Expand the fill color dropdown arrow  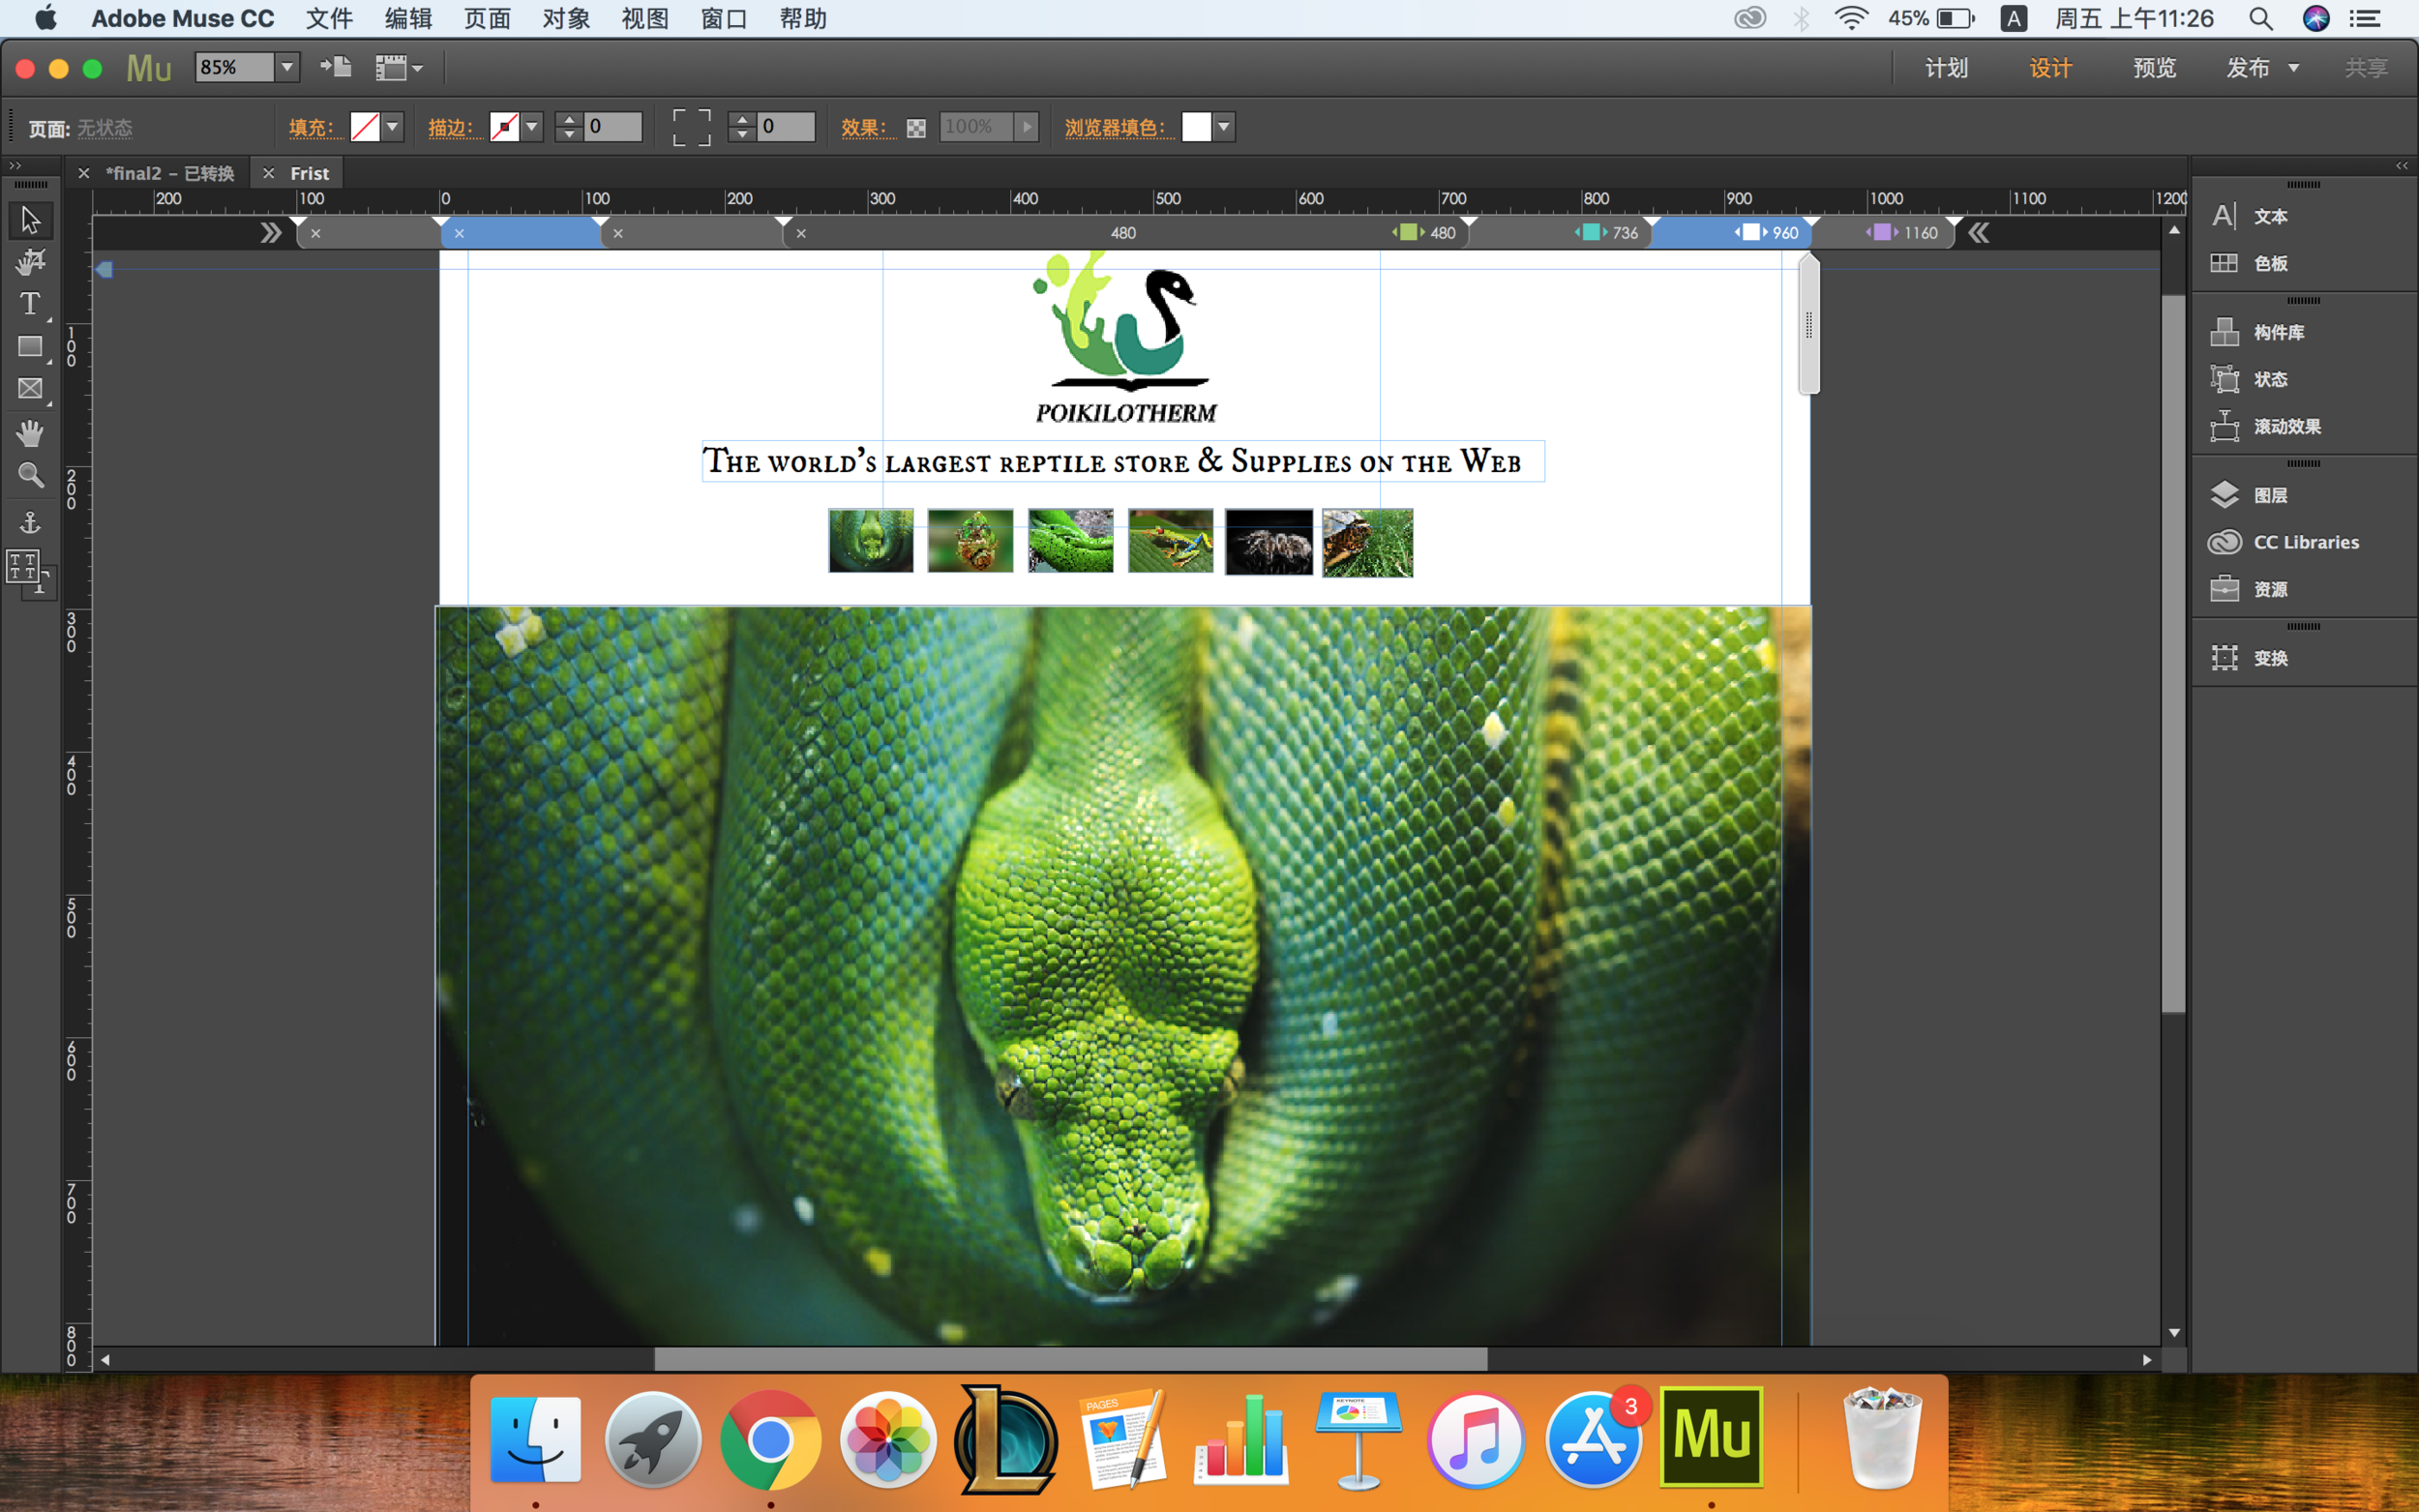(393, 127)
